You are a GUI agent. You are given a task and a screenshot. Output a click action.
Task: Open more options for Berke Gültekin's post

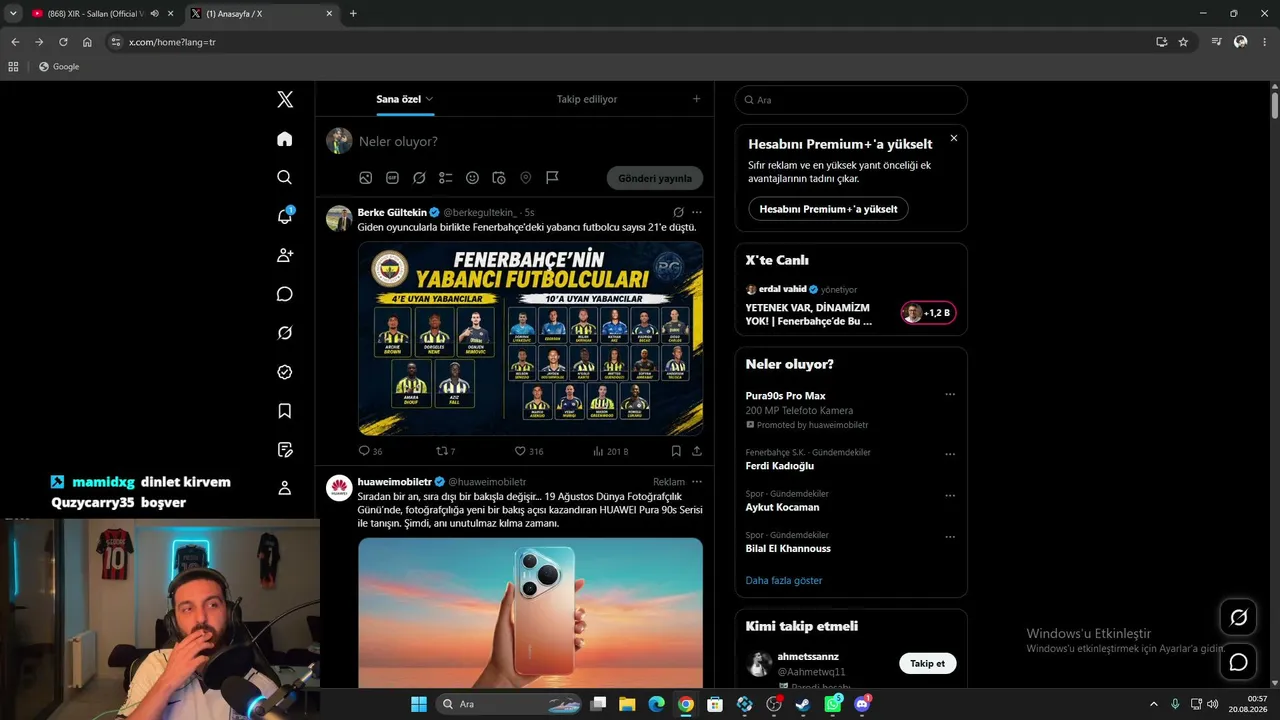click(697, 212)
